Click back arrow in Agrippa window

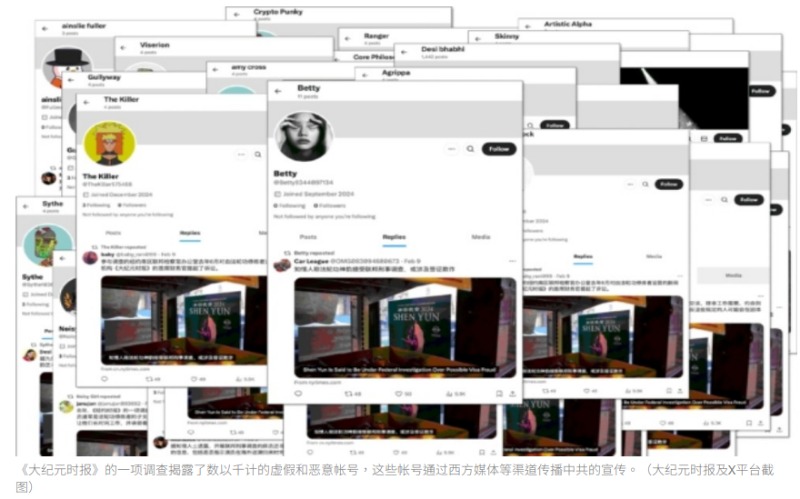[365, 76]
